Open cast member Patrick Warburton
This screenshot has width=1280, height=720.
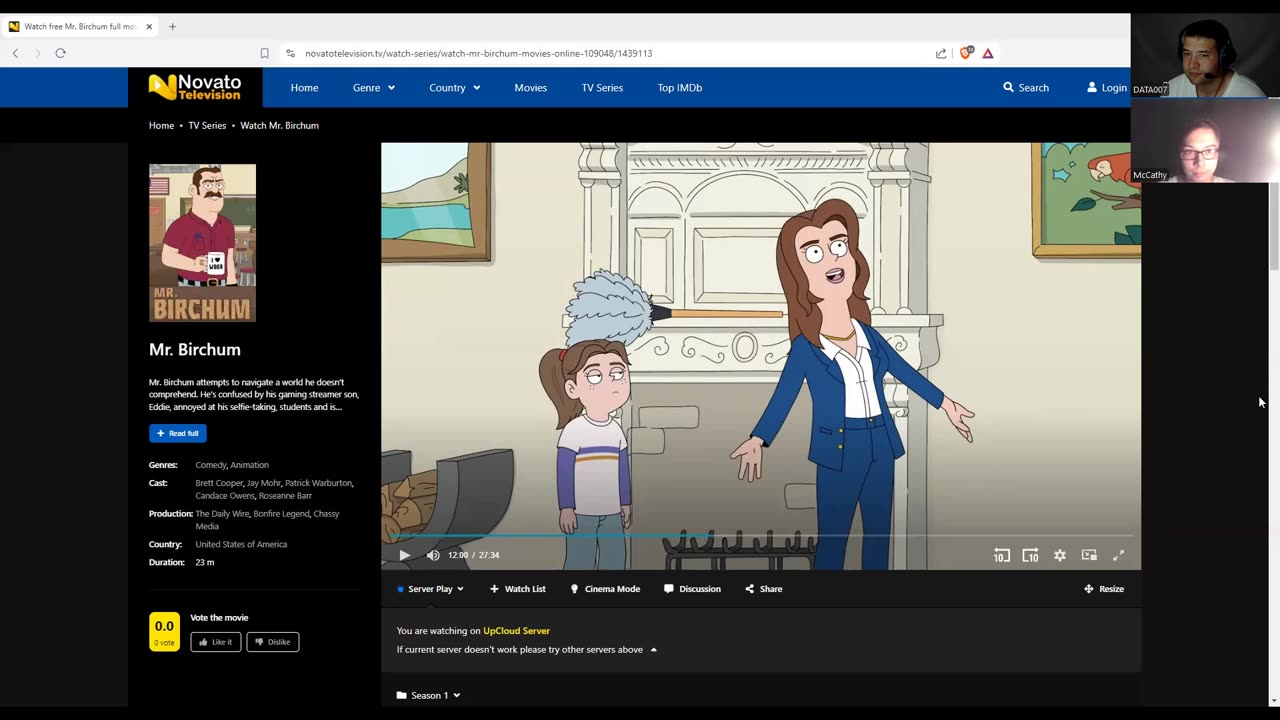coord(318,483)
